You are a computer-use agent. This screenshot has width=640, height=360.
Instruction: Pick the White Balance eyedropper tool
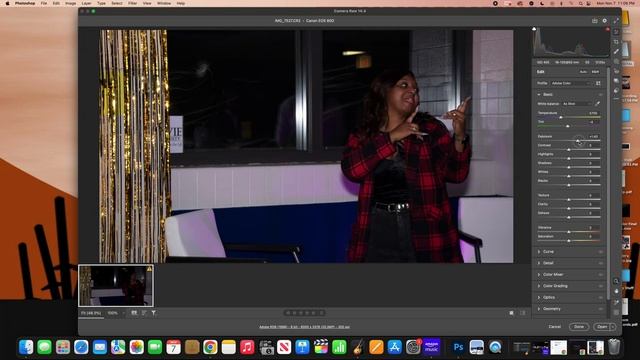coord(597,104)
